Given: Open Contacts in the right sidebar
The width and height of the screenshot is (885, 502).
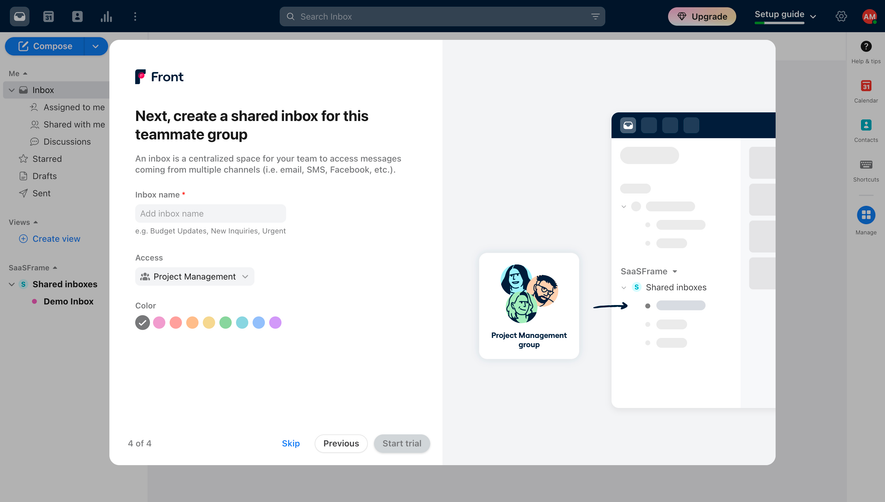Looking at the screenshot, I should 866,130.
